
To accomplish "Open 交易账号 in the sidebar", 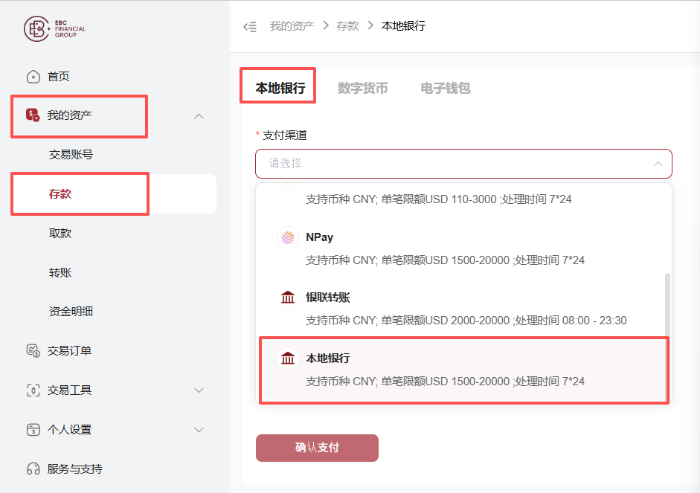I will pos(71,155).
